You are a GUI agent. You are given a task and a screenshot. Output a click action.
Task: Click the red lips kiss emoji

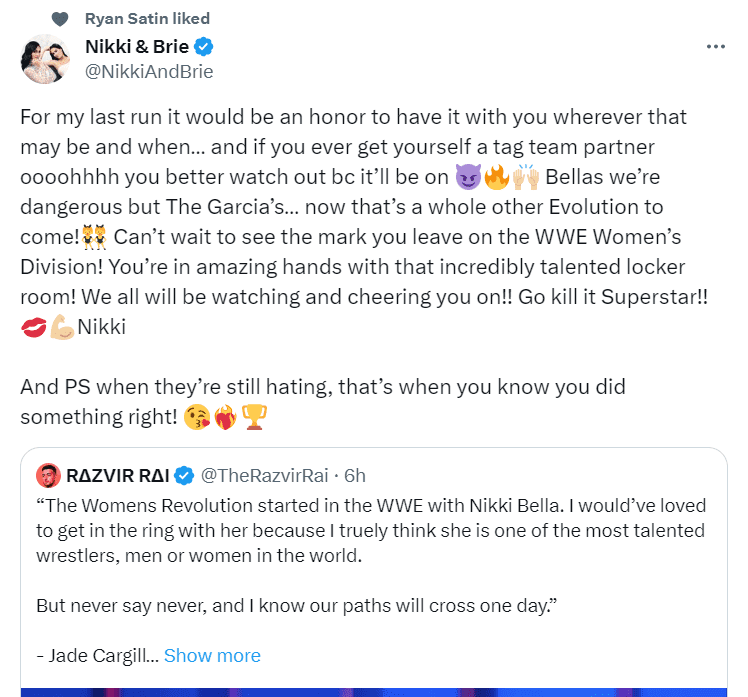coord(32,329)
